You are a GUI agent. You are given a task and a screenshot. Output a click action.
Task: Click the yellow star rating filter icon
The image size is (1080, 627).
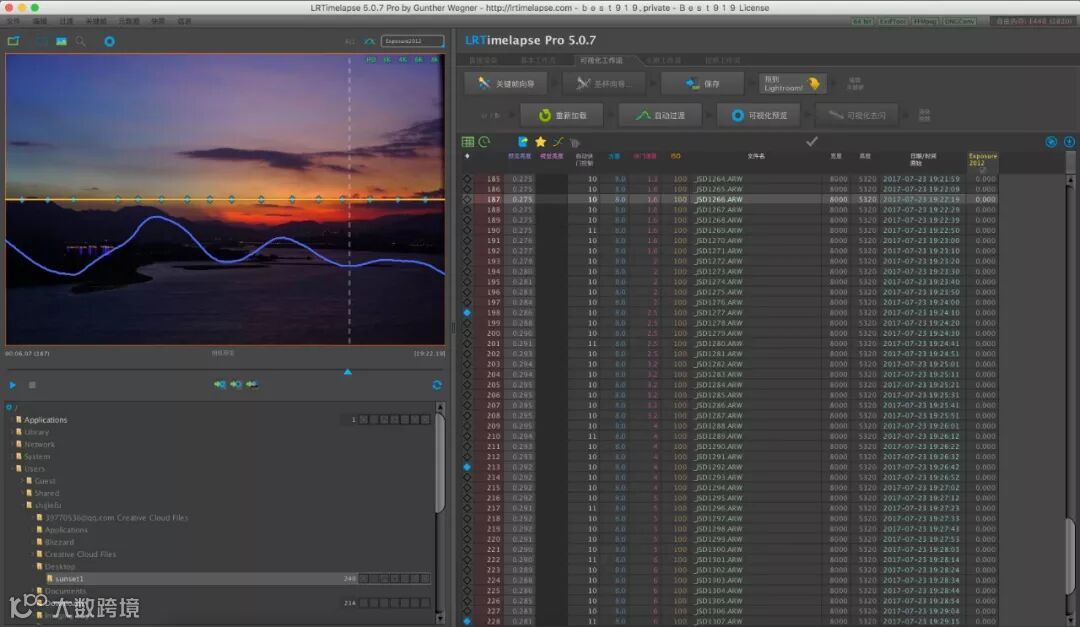(540, 142)
